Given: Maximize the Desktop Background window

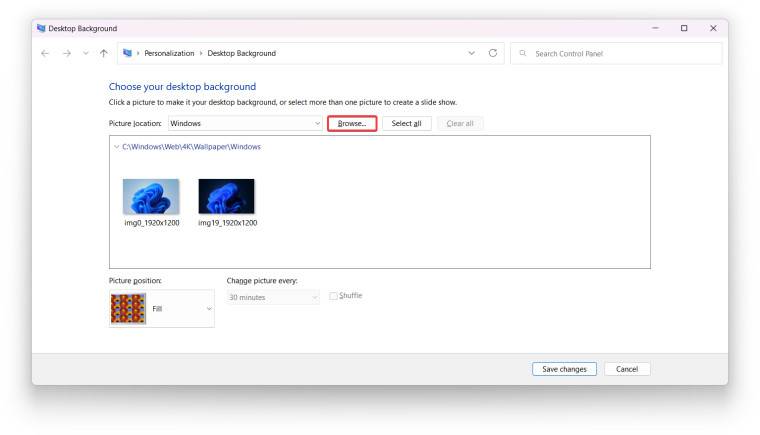Looking at the screenshot, I should 684,28.
